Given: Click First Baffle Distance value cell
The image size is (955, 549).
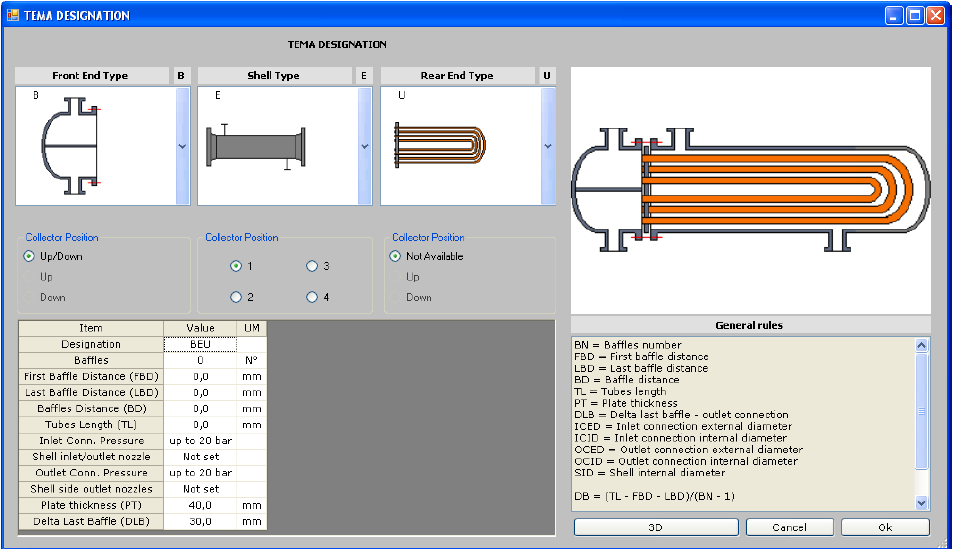Looking at the screenshot, I should coord(200,377).
